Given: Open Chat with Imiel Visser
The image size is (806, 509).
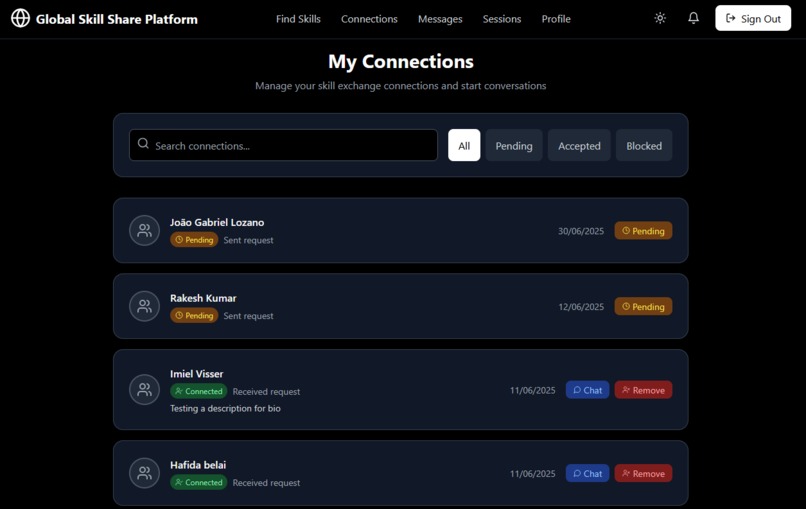Looking at the screenshot, I should [x=588, y=390].
